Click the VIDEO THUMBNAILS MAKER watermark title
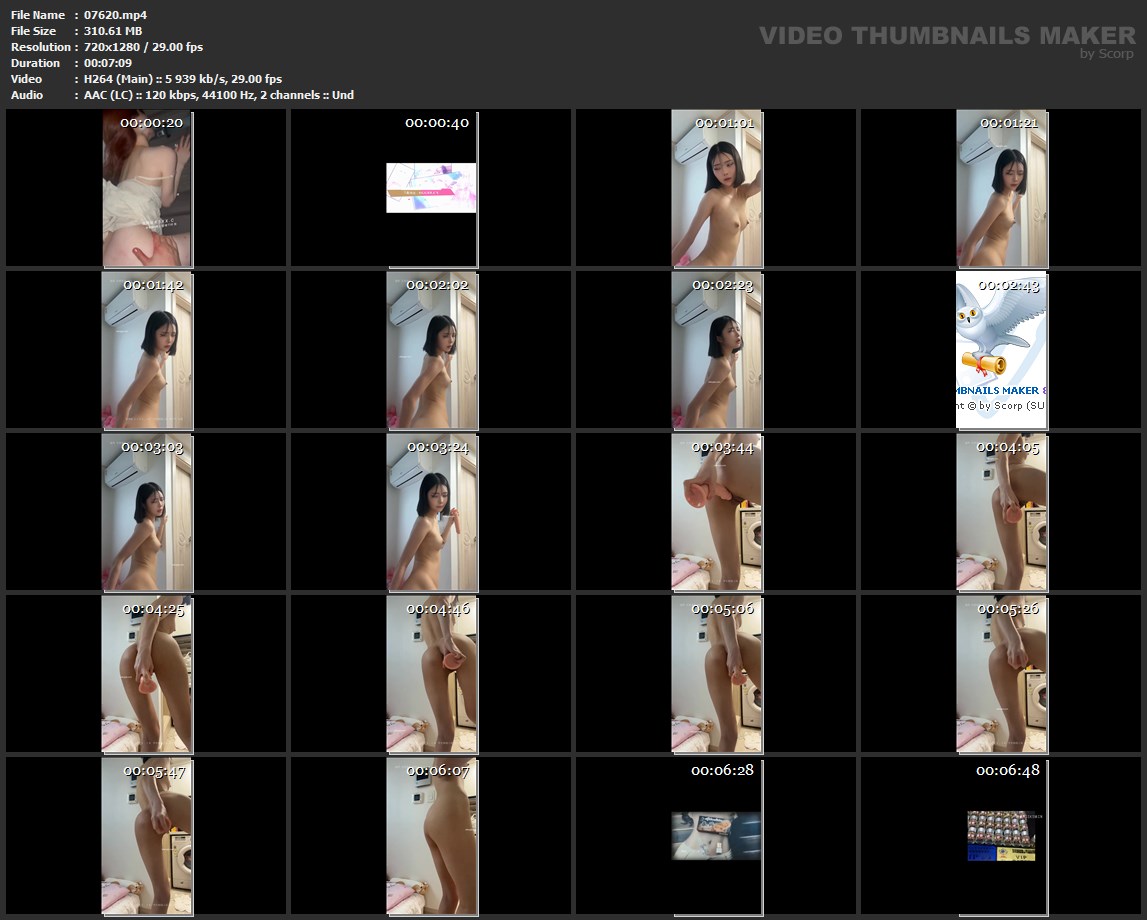 tap(946, 36)
